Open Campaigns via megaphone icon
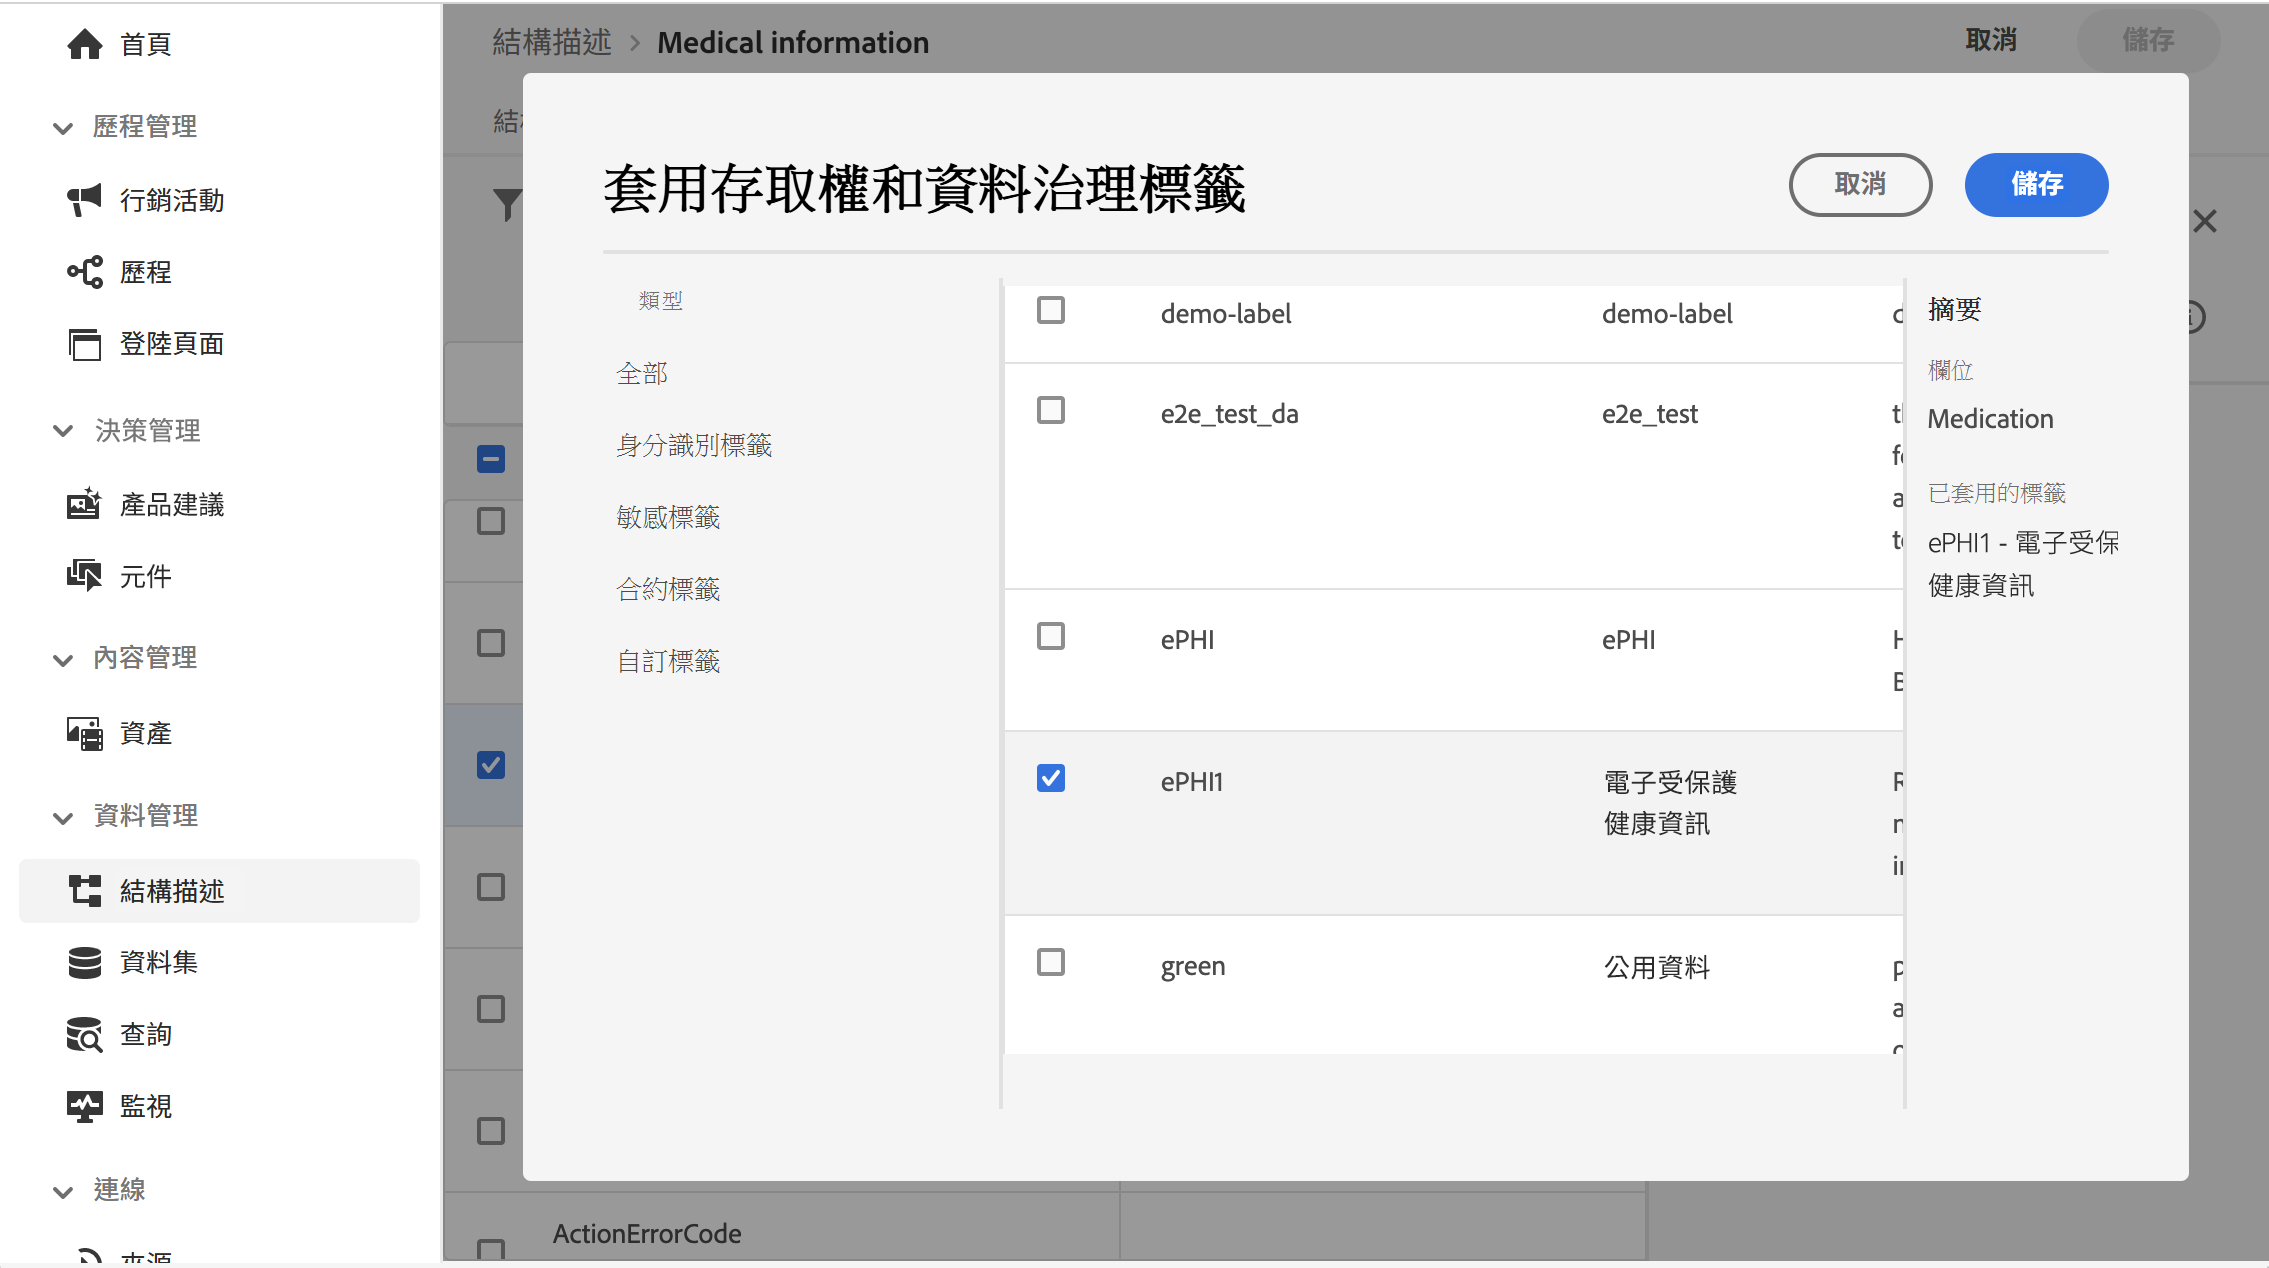The image size is (2269, 1268). 85,200
